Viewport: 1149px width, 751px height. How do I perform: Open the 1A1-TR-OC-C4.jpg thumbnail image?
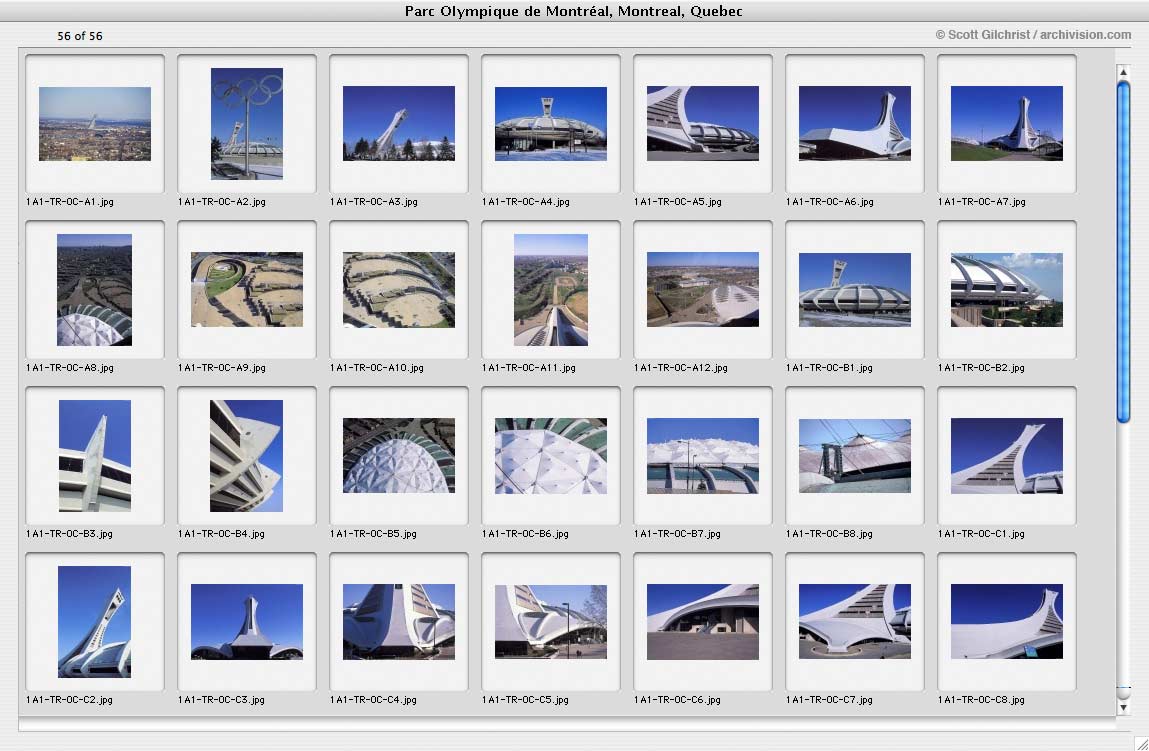click(x=399, y=622)
